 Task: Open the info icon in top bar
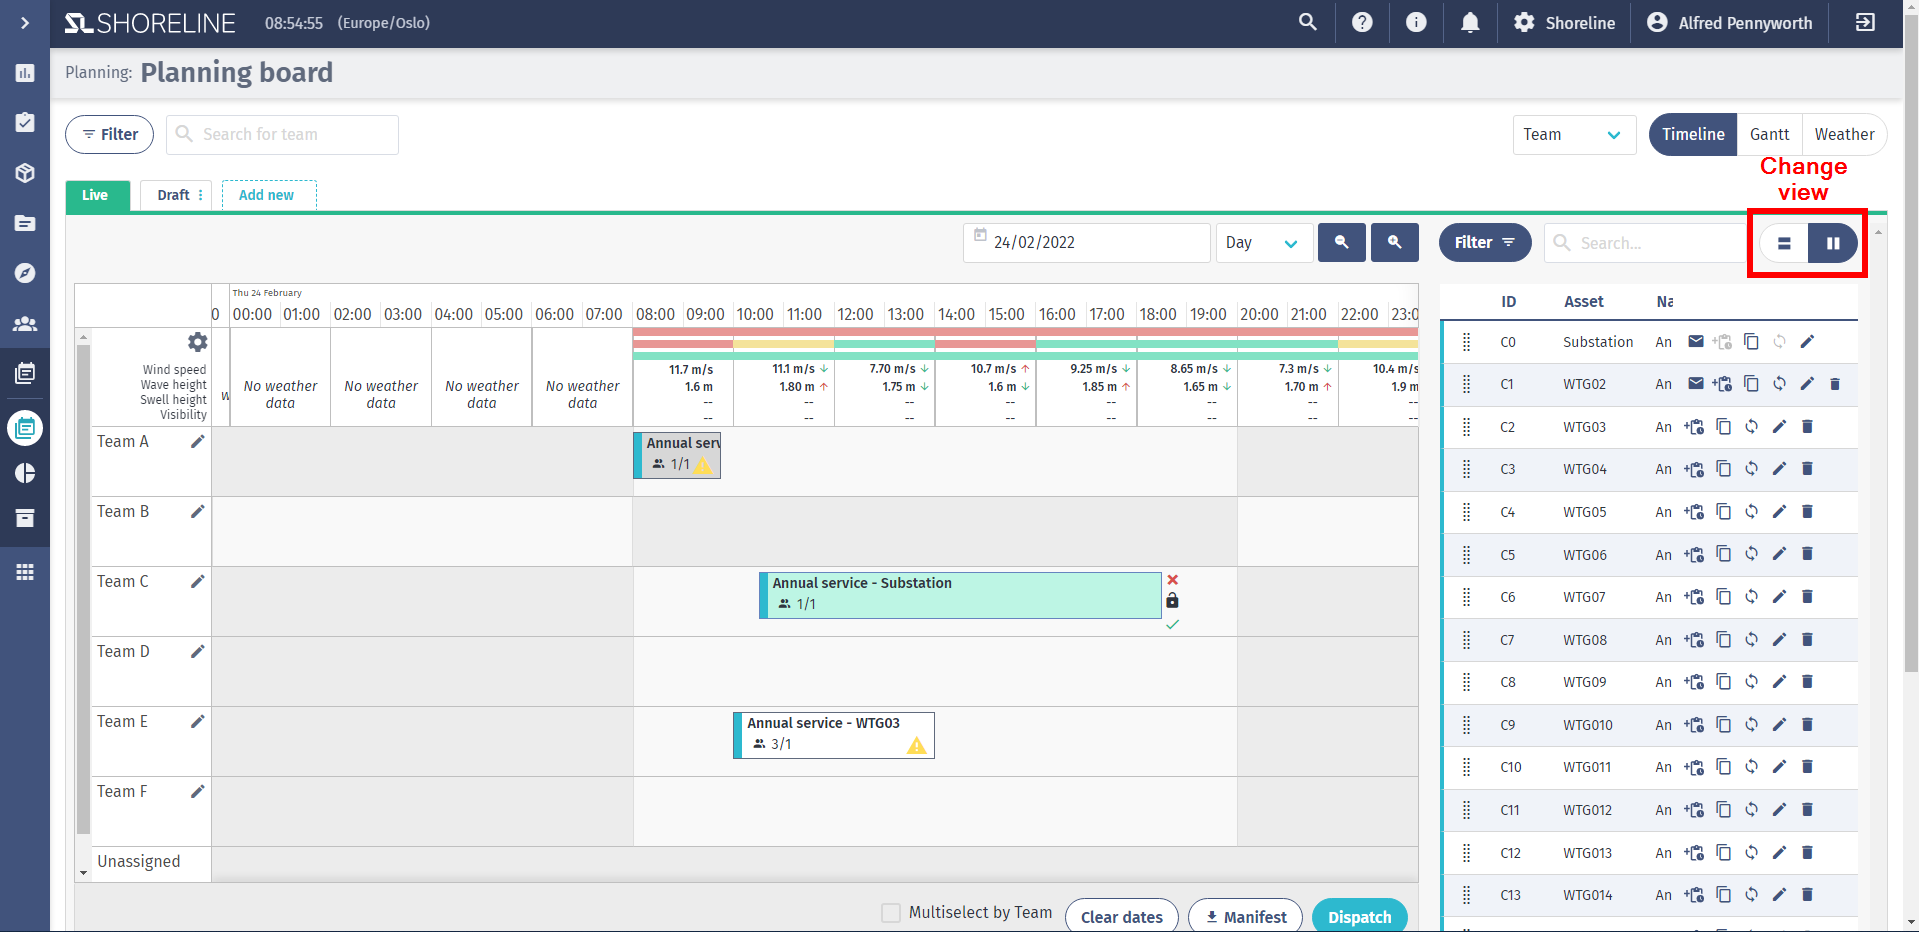point(1416,22)
